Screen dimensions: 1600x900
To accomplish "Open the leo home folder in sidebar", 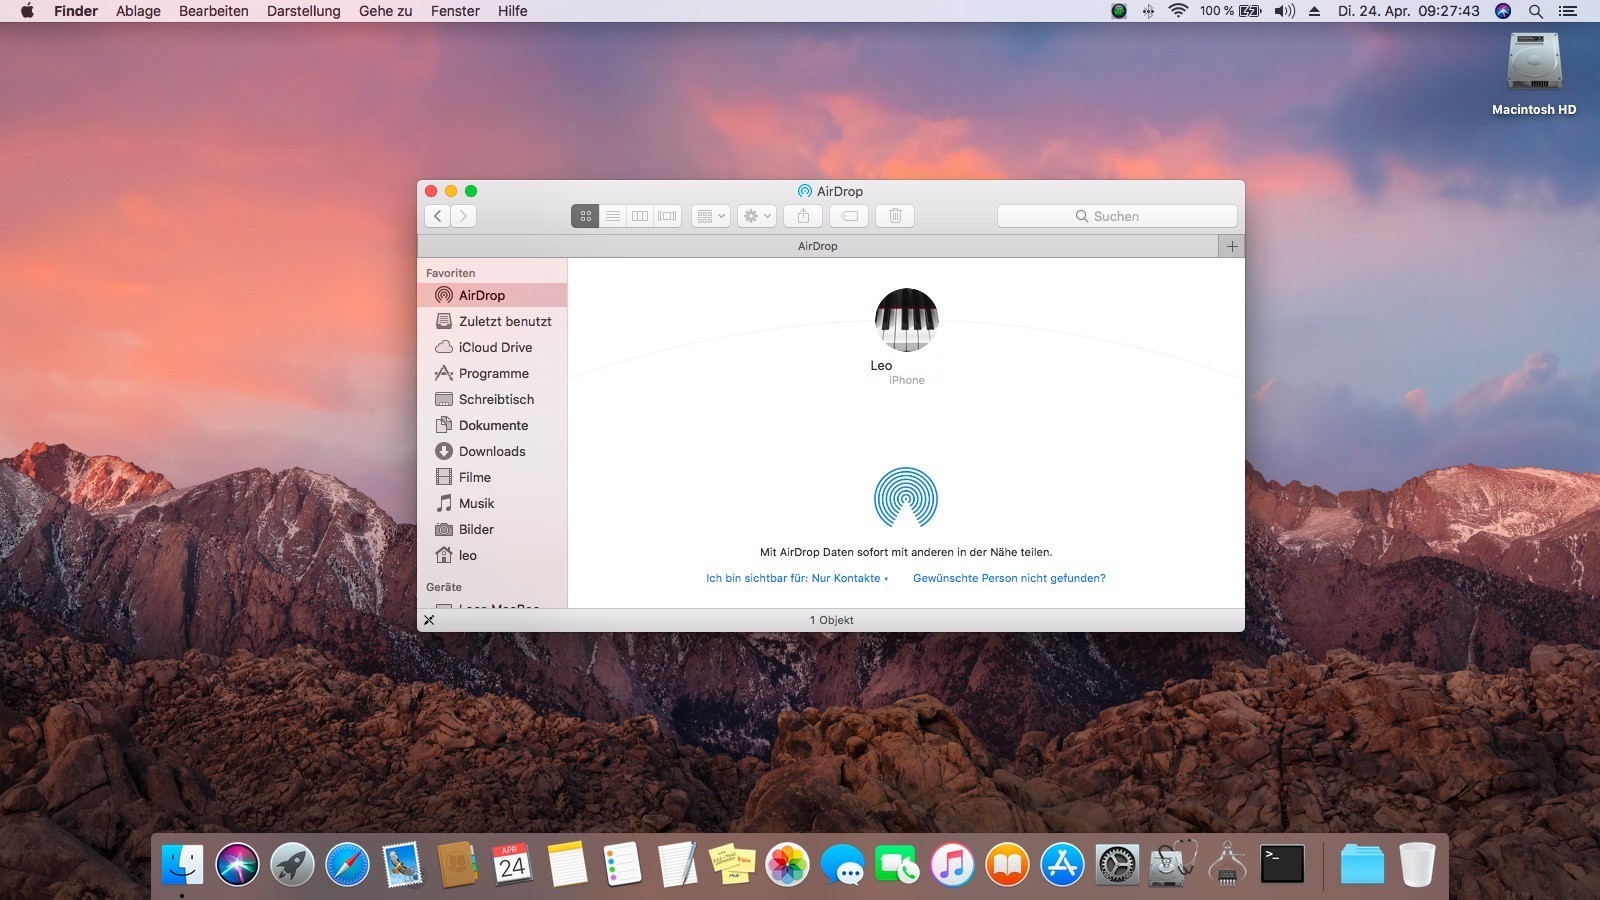I will point(492,555).
